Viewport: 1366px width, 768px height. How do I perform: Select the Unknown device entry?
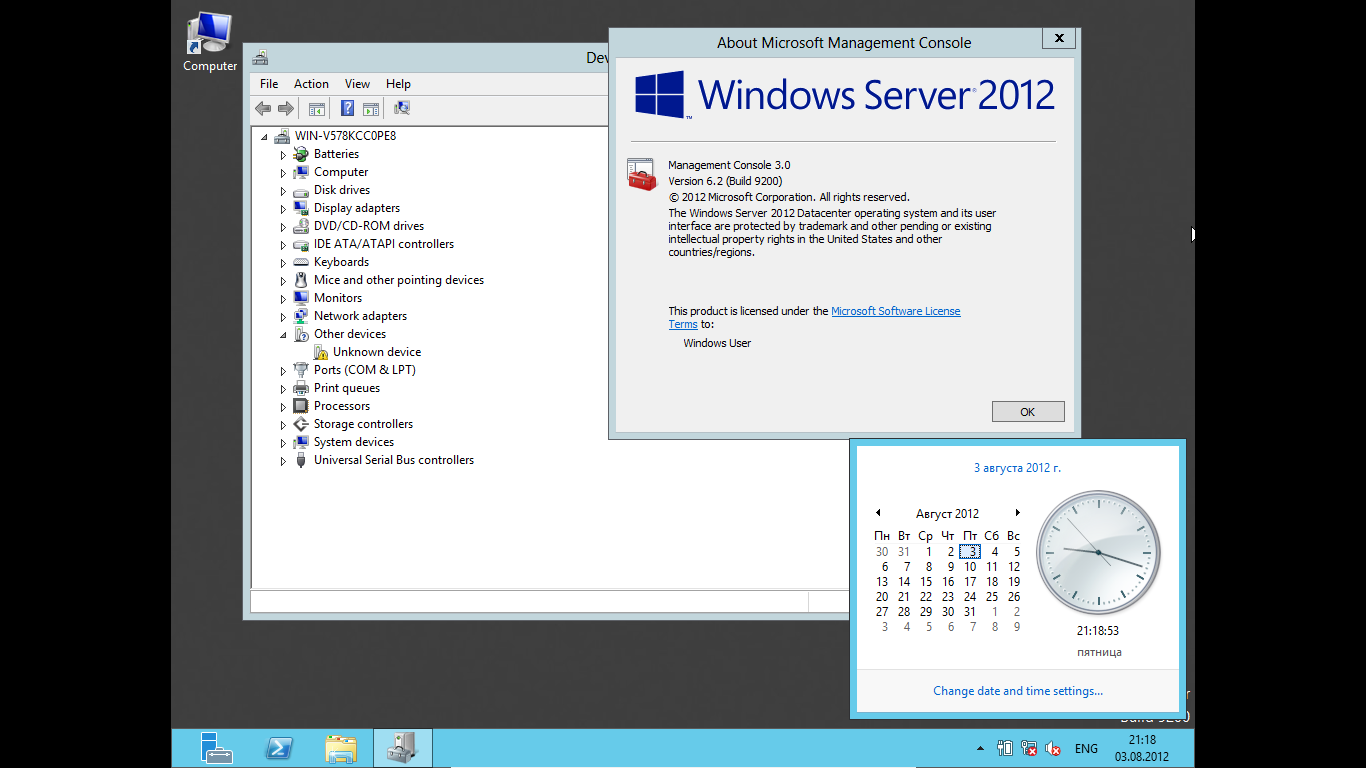[377, 352]
